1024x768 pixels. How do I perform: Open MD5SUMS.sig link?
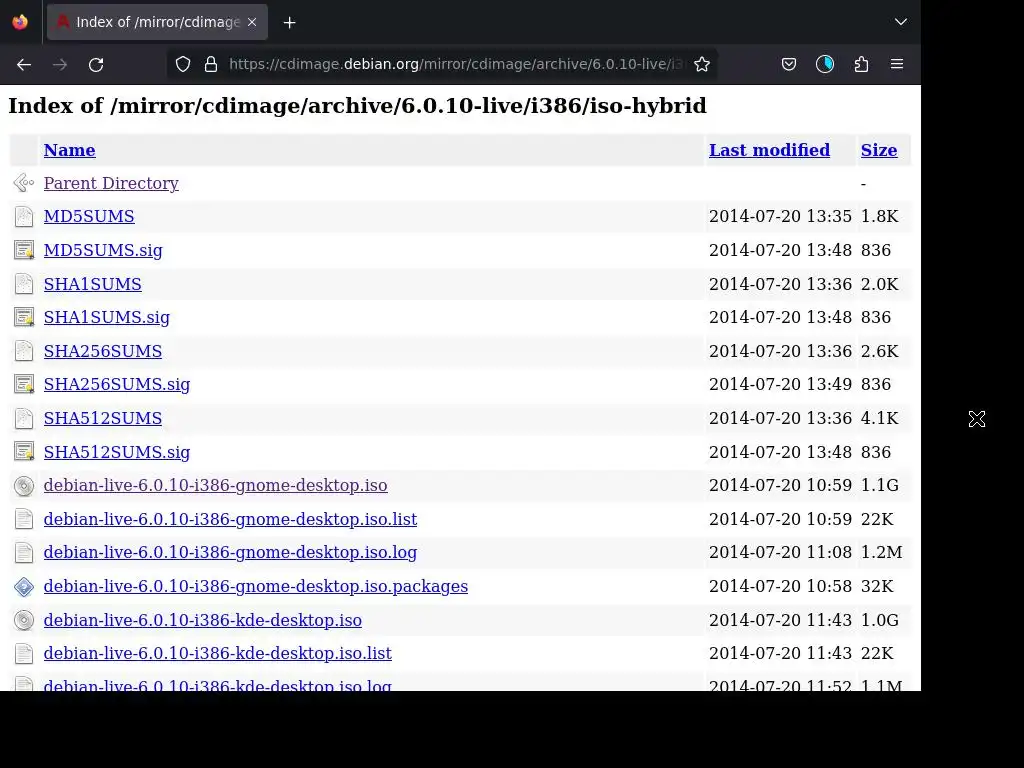103,251
